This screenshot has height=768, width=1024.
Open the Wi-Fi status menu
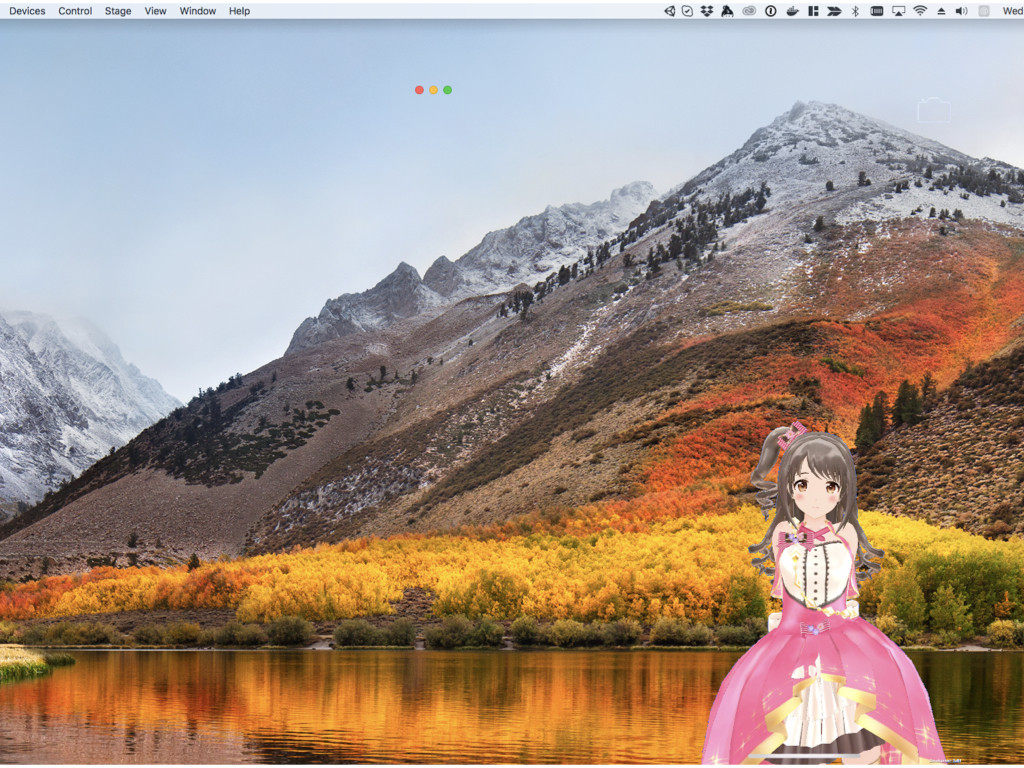[x=920, y=11]
